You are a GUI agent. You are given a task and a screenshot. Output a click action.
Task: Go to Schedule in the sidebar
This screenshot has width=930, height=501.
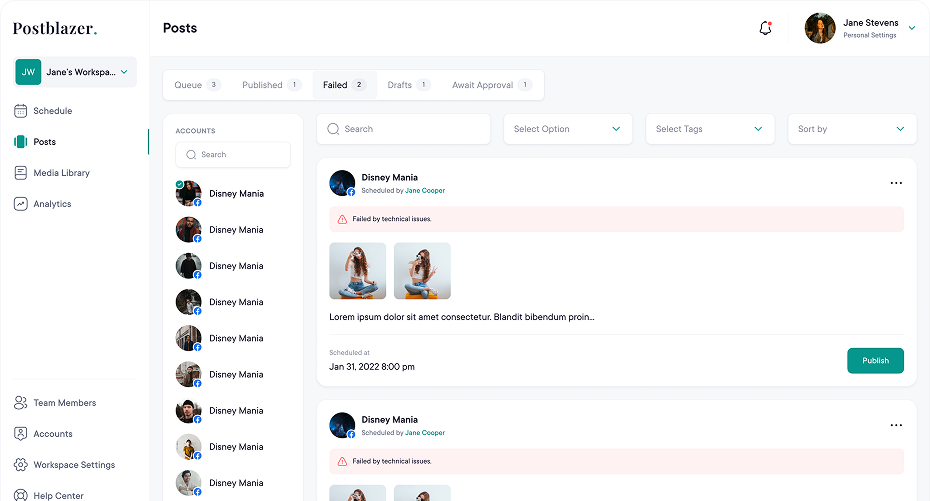[x=53, y=111]
